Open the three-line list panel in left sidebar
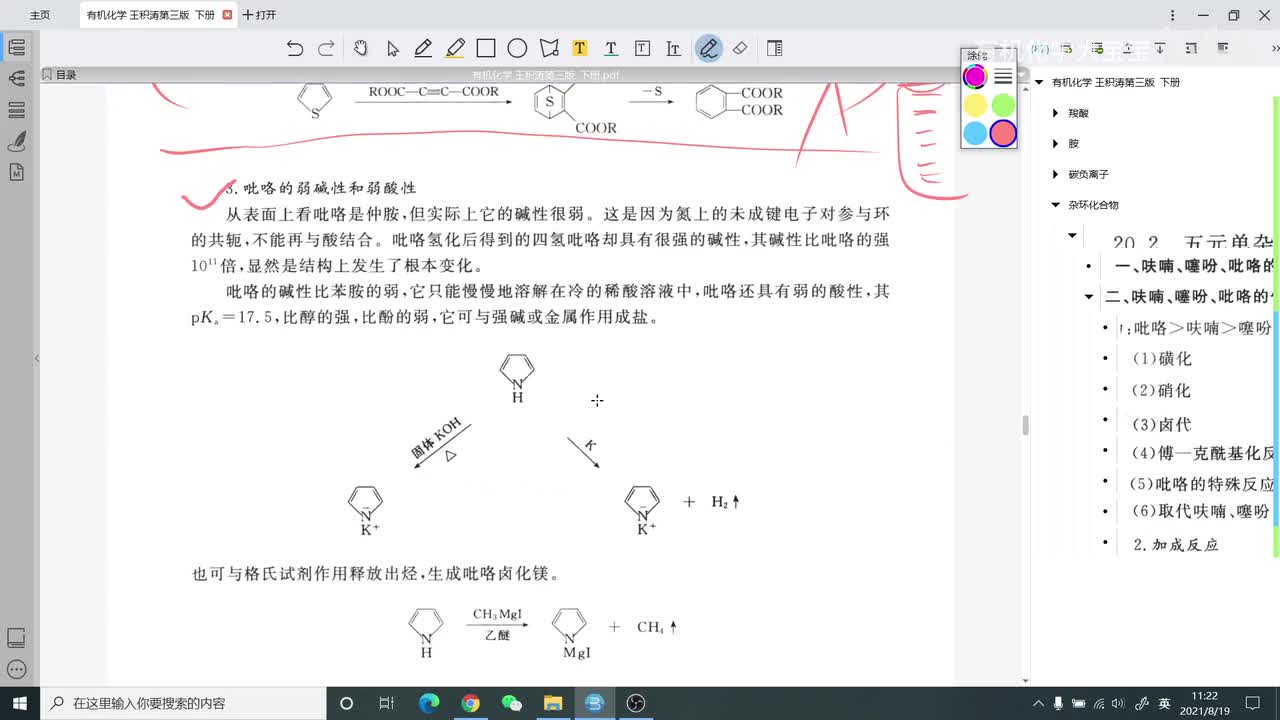 [x=16, y=109]
